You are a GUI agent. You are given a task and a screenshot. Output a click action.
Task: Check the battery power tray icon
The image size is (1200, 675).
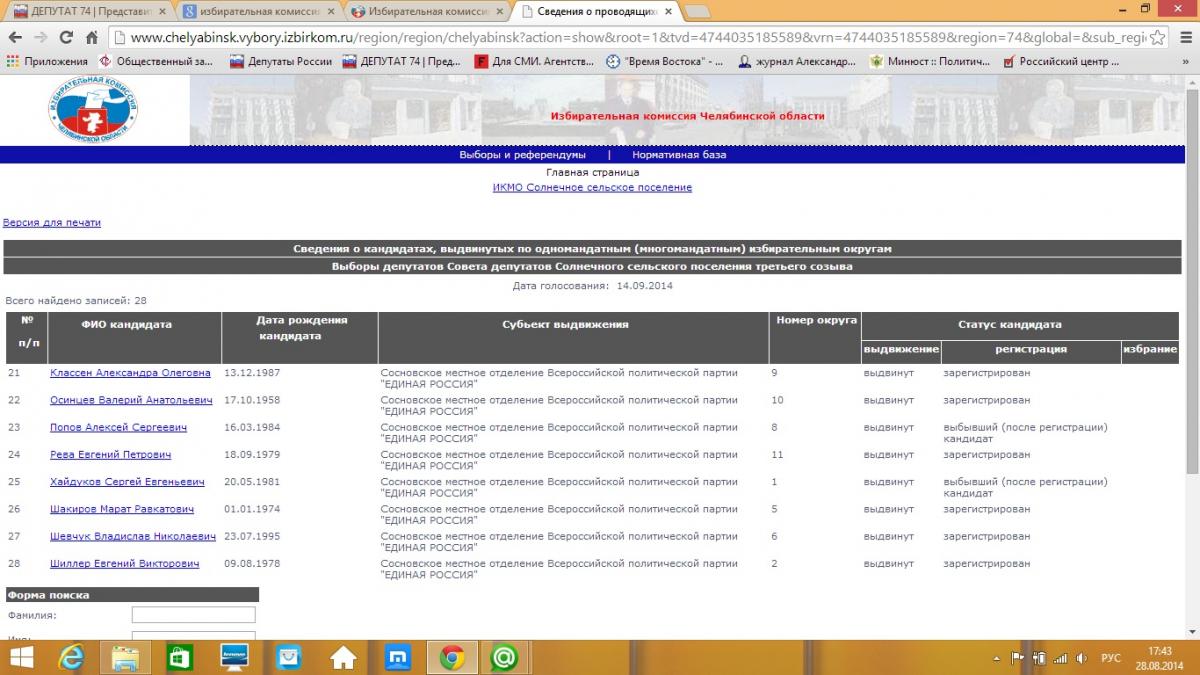click(x=1039, y=658)
